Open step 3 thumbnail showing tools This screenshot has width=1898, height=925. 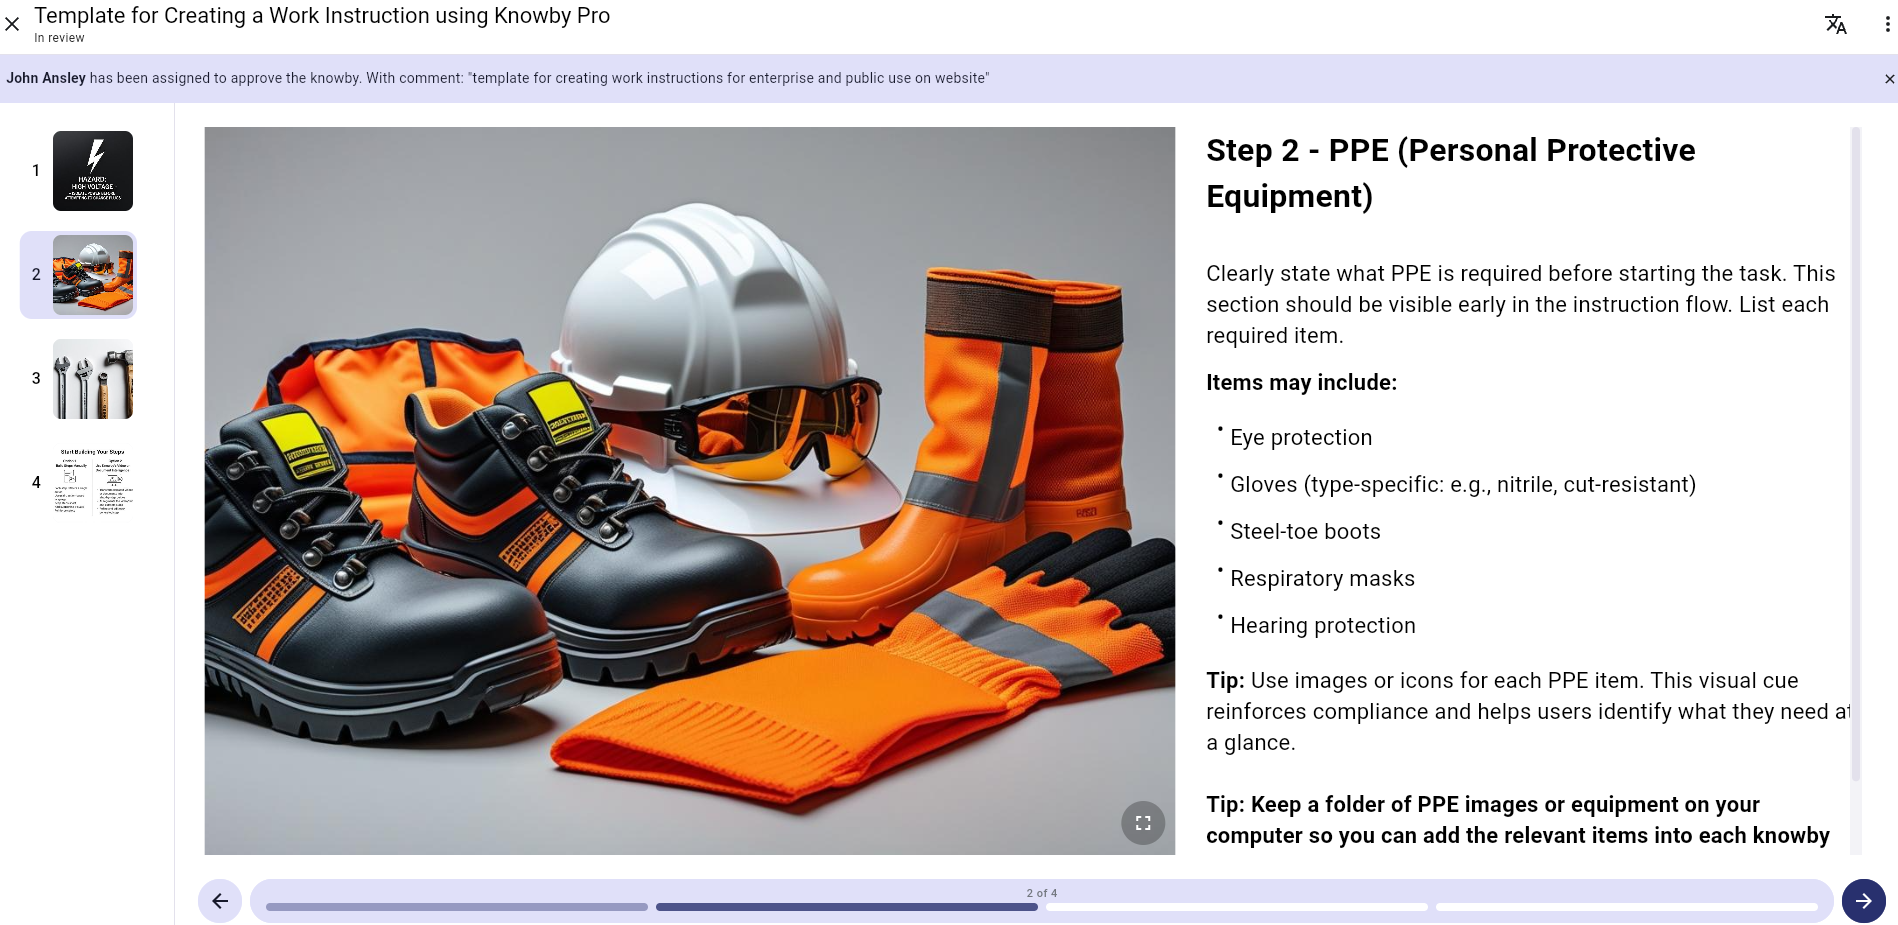(x=93, y=378)
